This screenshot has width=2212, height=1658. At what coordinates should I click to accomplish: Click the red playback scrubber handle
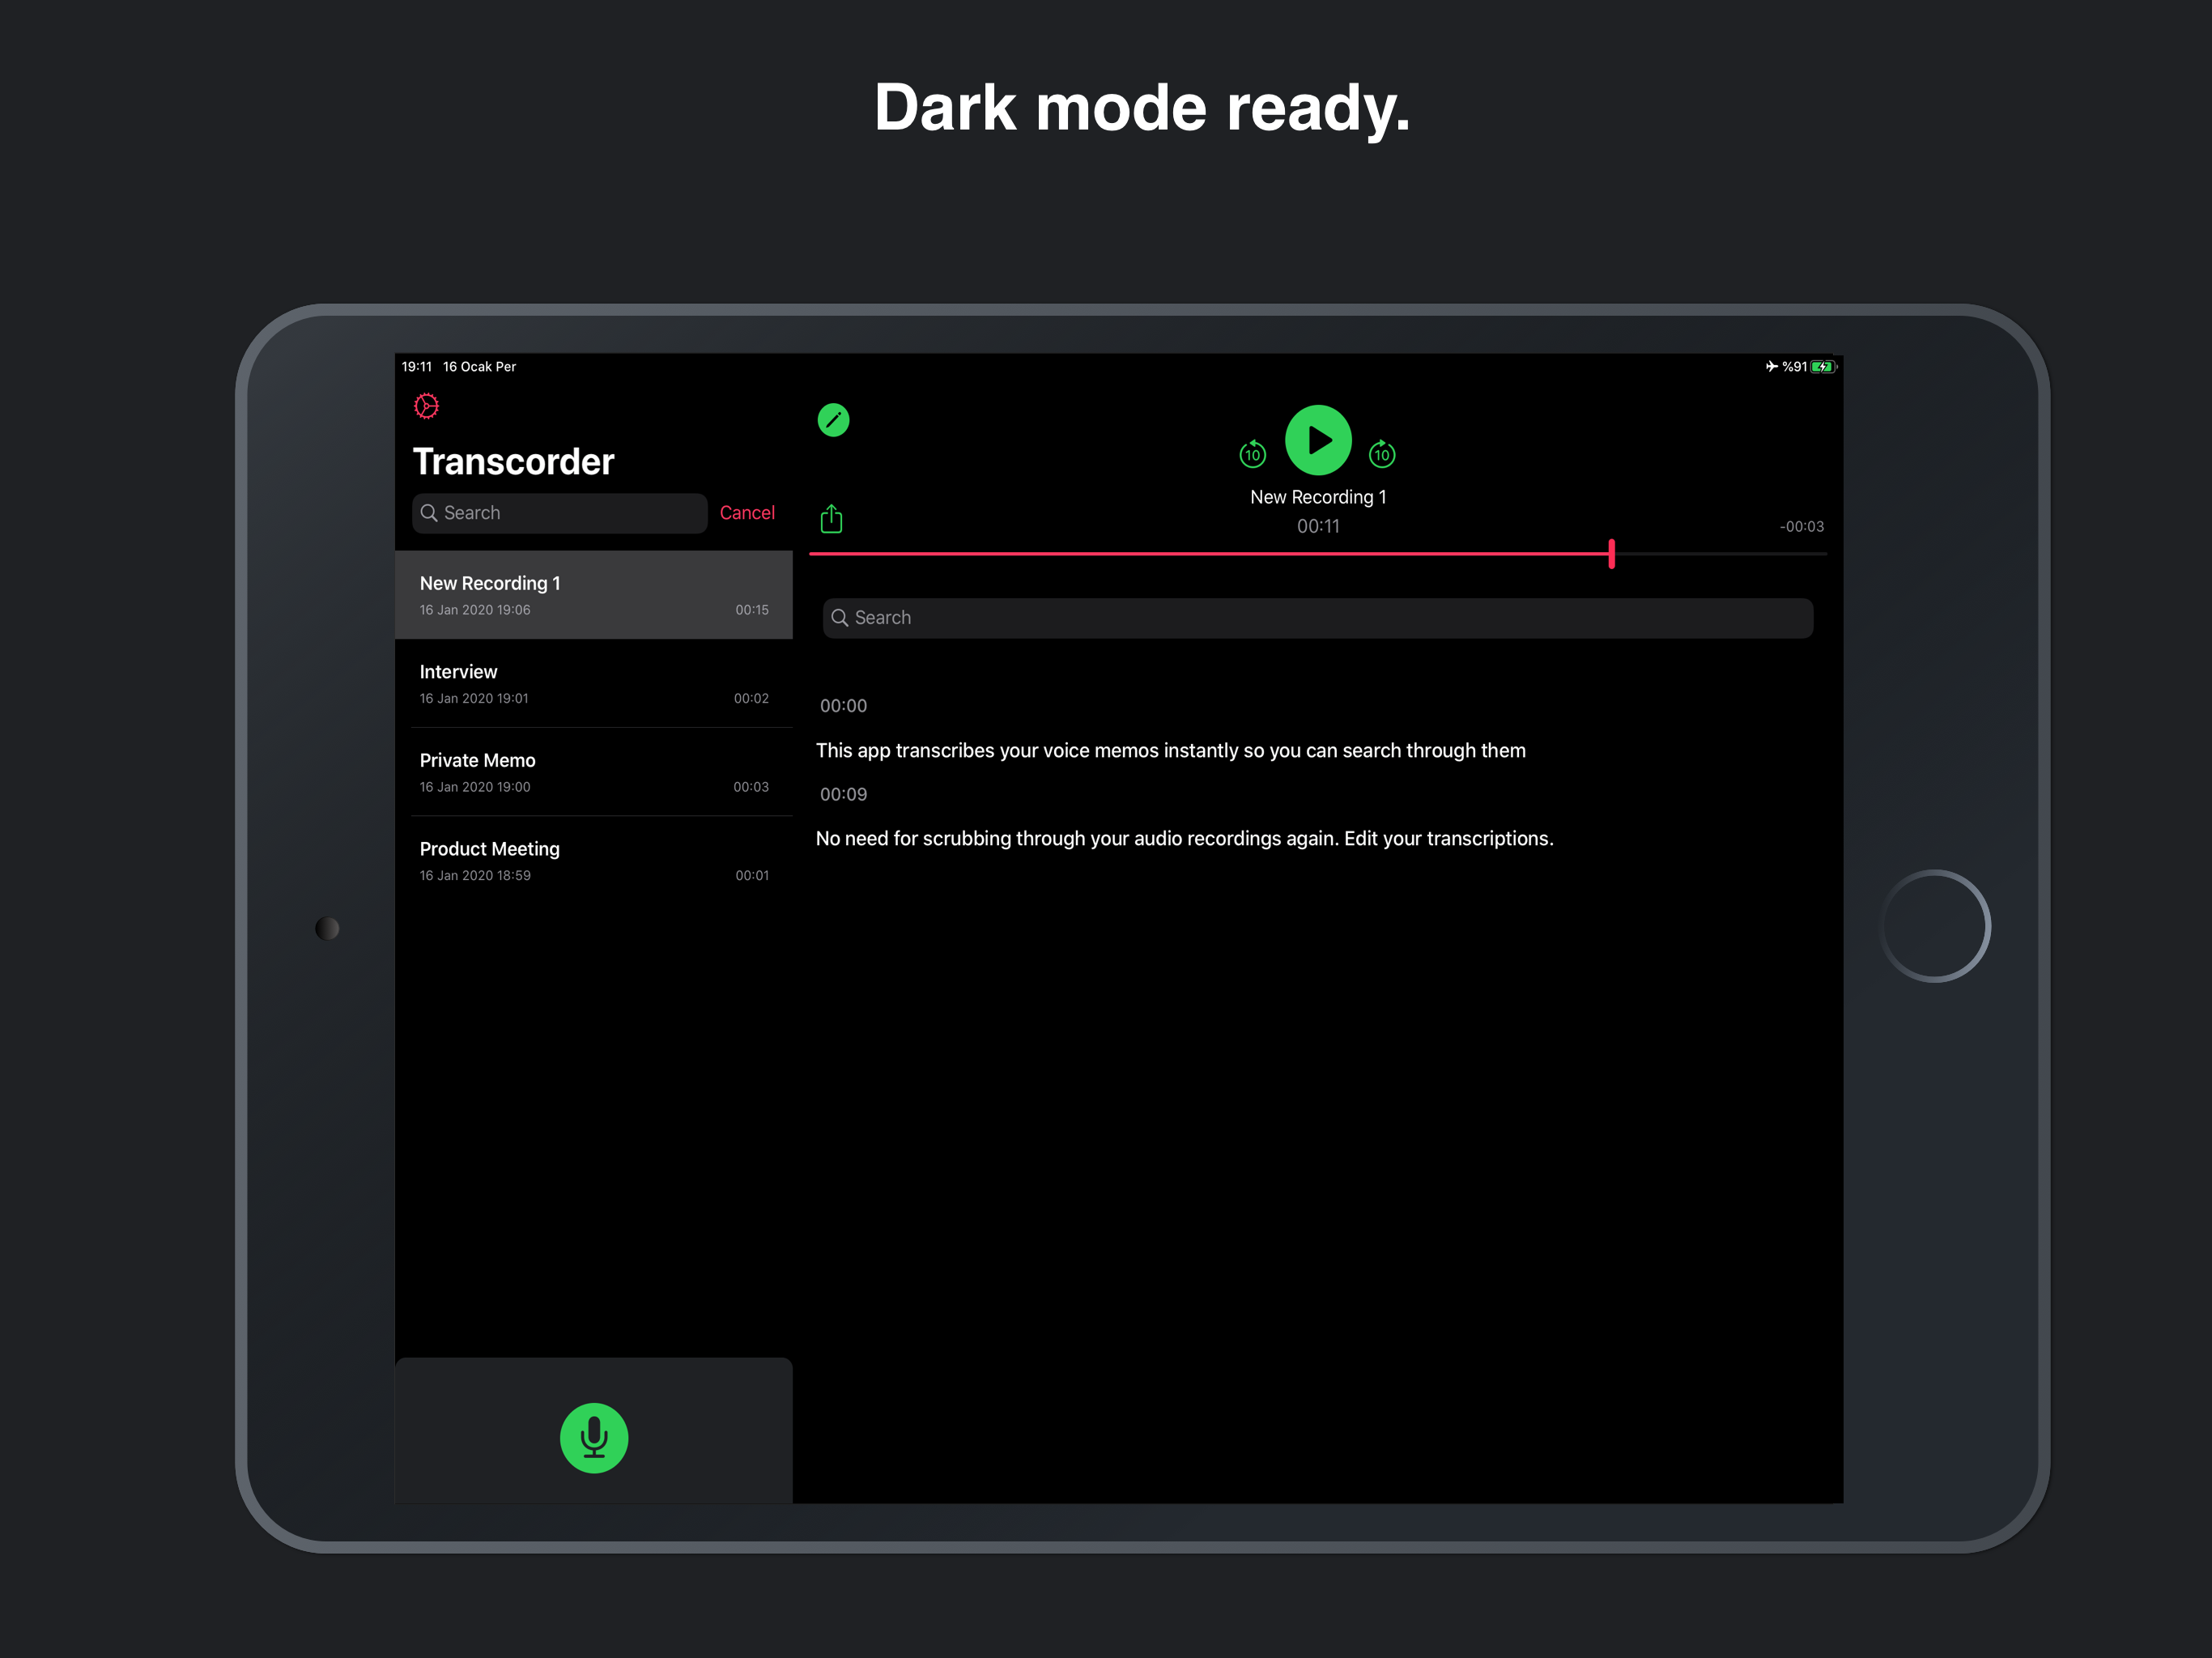(1611, 553)
